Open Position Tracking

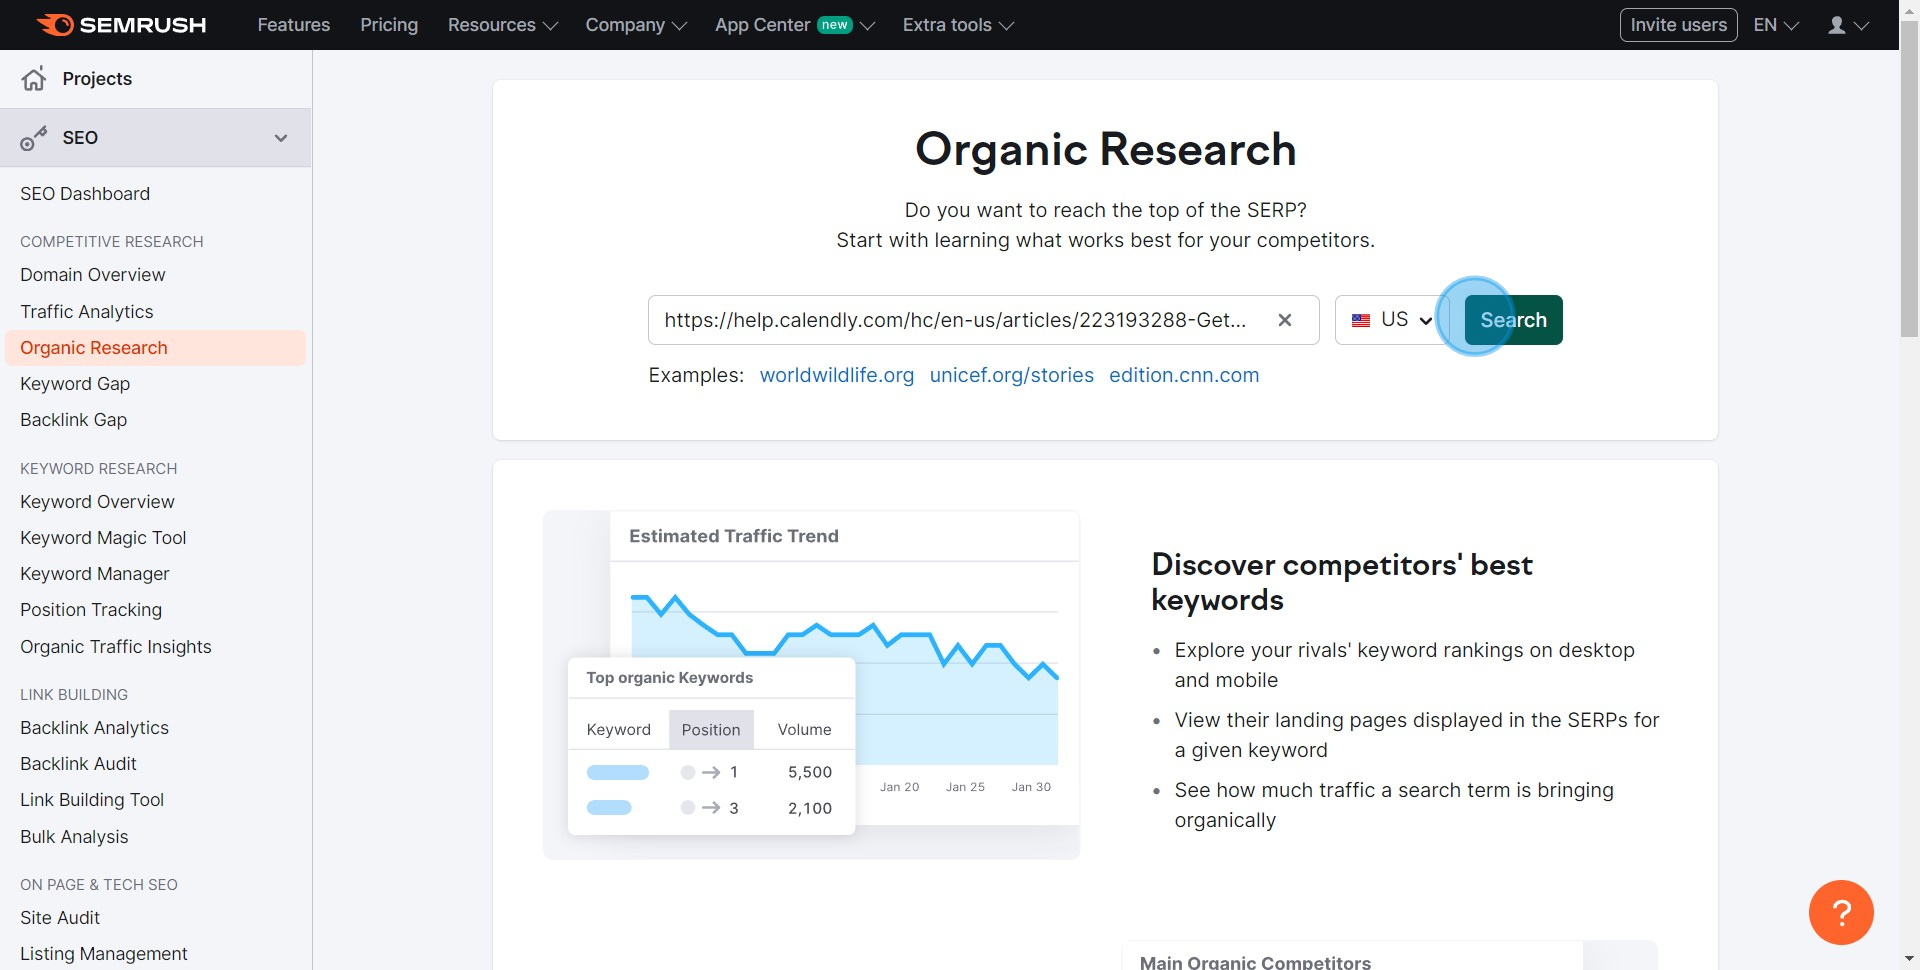91,610
